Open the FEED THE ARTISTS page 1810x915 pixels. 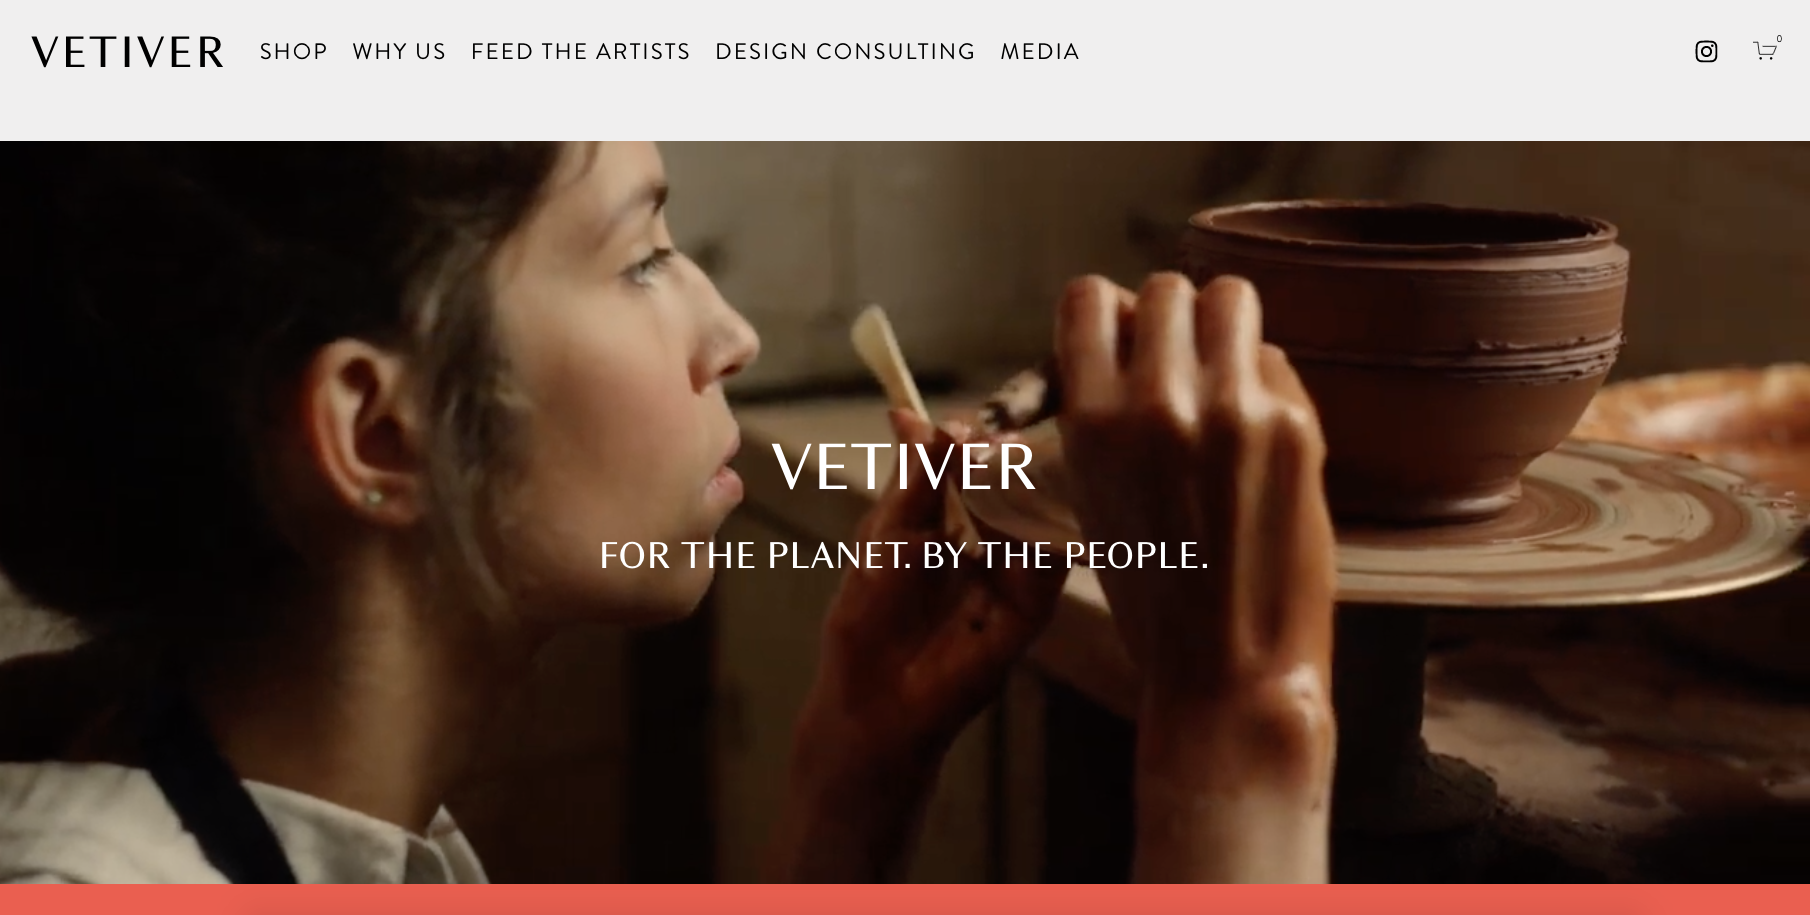point(581,52)
